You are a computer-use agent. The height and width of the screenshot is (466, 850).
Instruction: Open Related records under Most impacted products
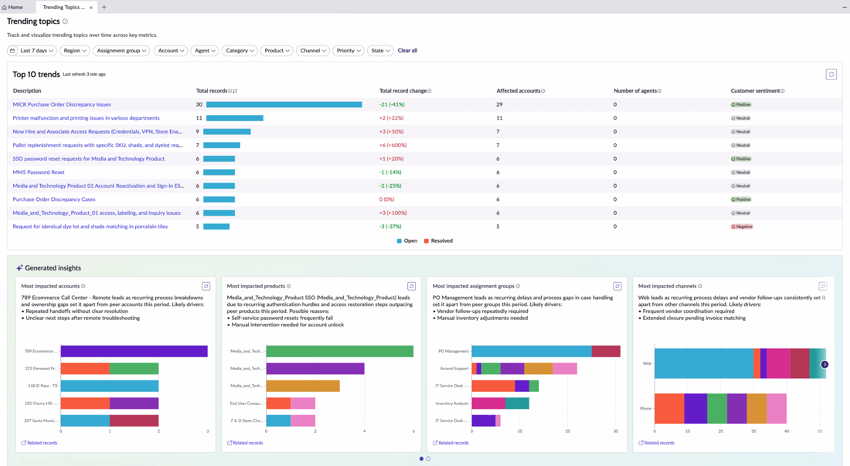point(245,443)
